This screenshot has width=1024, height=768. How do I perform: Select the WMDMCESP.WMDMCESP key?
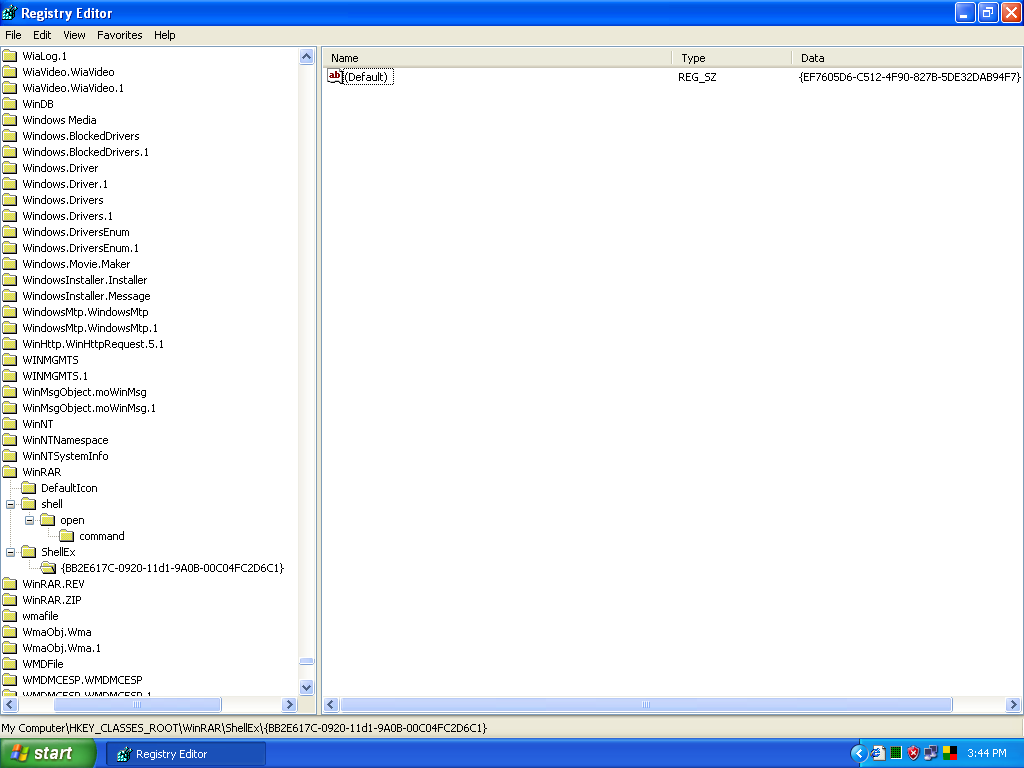(x=82, y=680)
